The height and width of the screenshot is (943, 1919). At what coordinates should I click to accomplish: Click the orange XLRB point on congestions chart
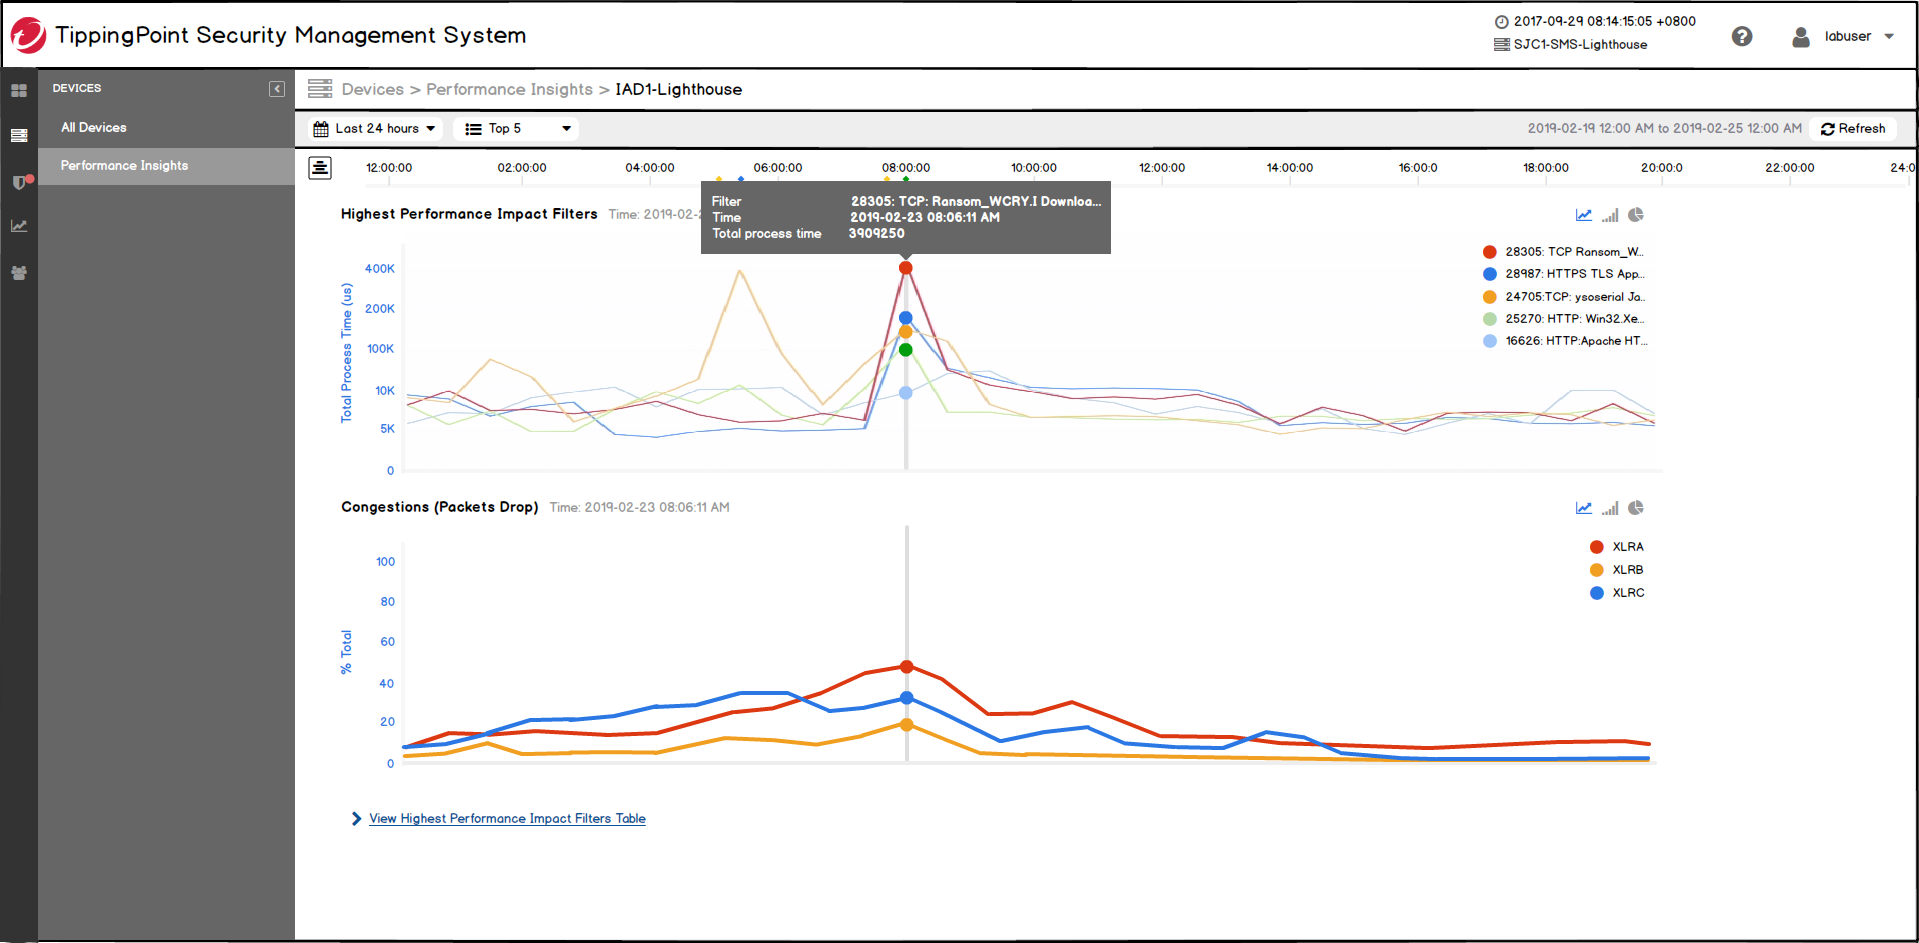click(x=907, y=725)
